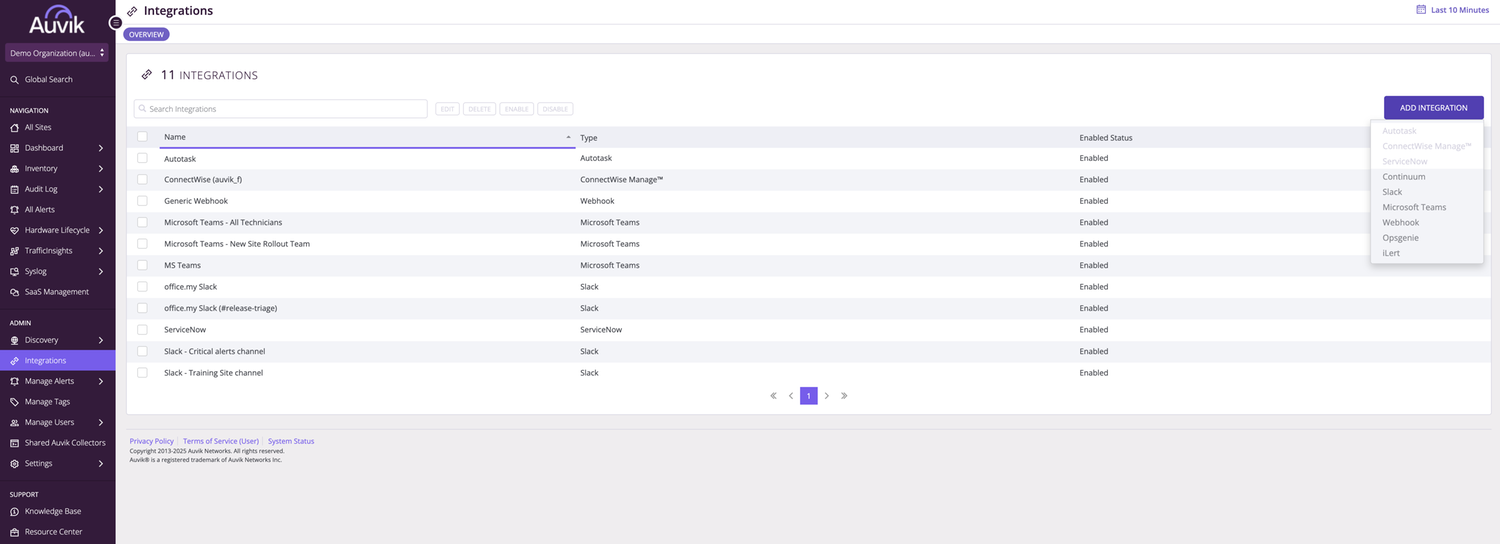Click the Shared Auvik Collectors icon
Viewport: 1500px width, 544px height.
14,443
